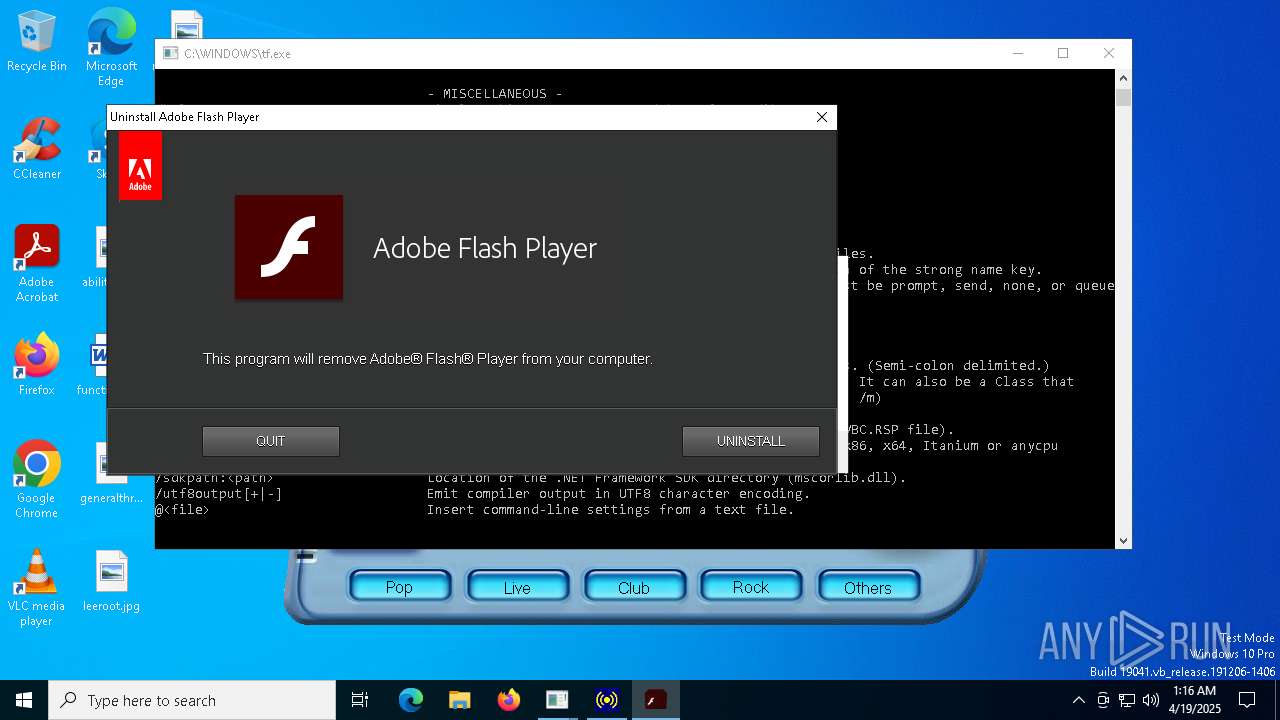Select the Pop genre button
This screenshot has width=1280, height=720.
pyautogui.click(x=399, y=587)
